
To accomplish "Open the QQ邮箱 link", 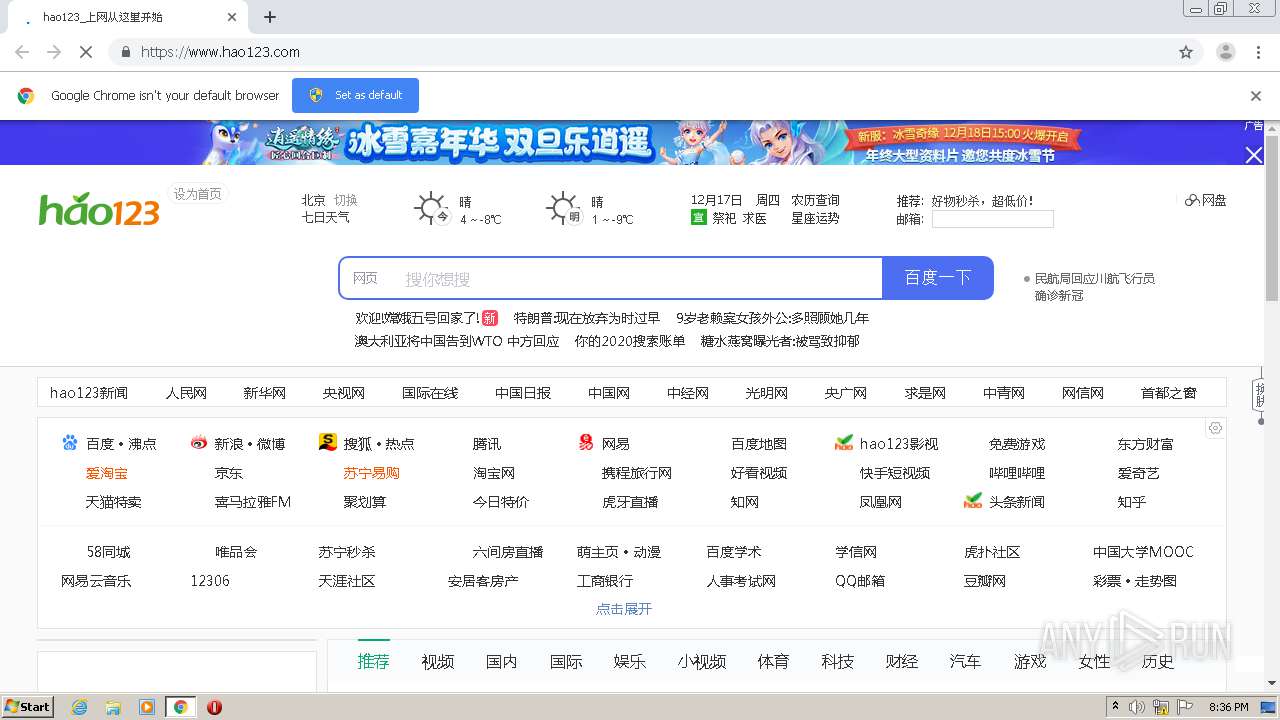I will (x=860, y=580).
